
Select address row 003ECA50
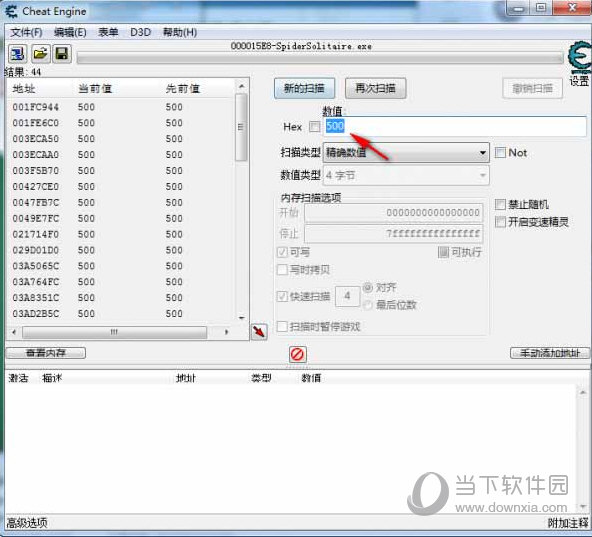121,139
